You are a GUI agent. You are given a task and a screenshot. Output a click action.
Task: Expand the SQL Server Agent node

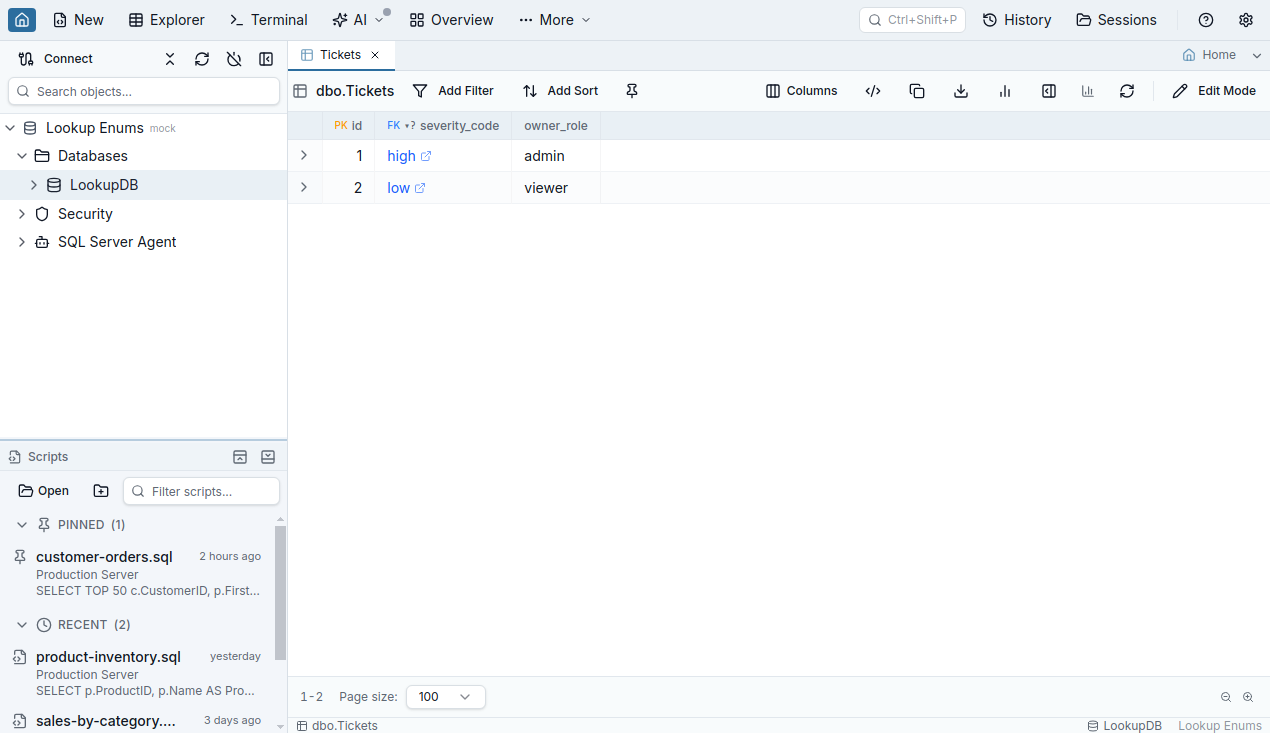(22, 242)
